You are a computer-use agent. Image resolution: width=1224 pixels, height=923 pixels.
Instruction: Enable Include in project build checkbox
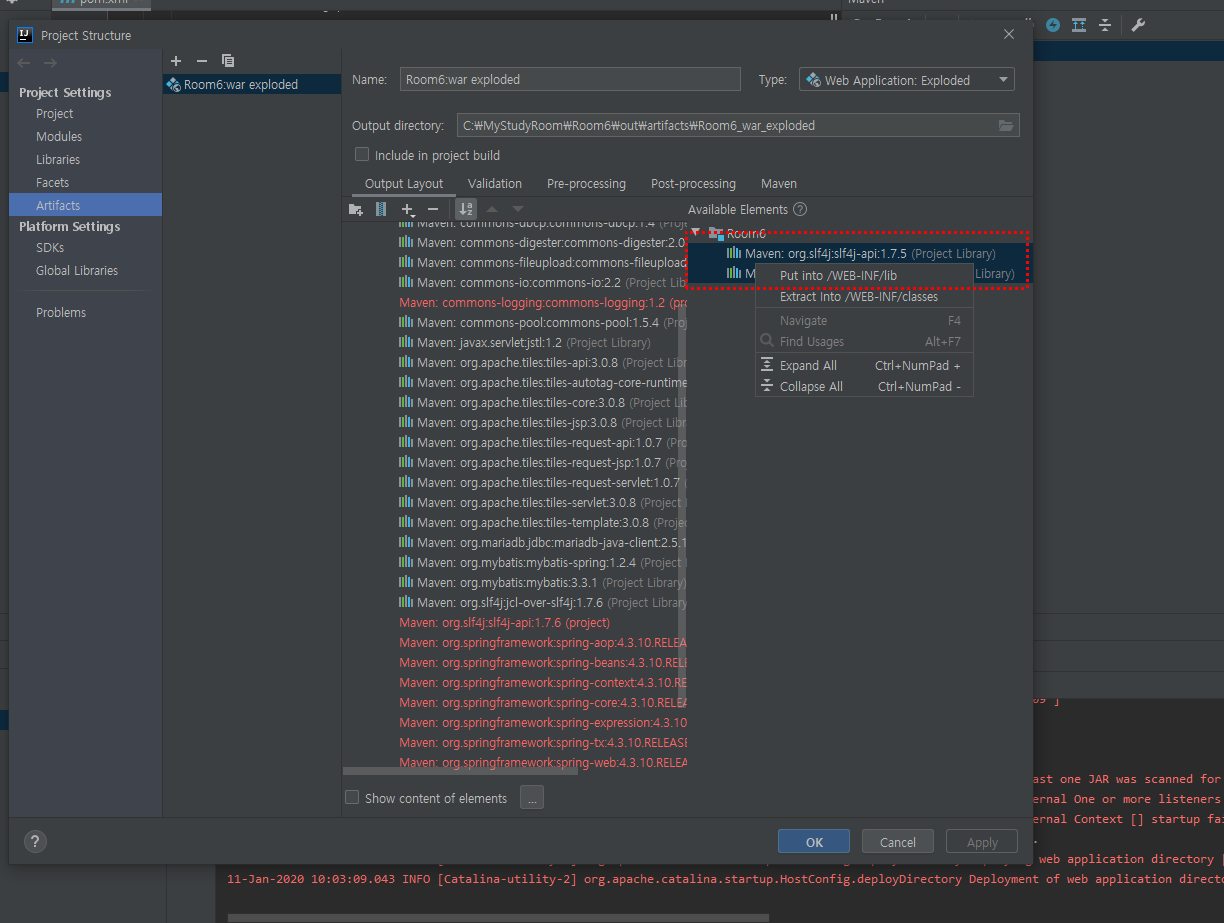coord(362,155)
